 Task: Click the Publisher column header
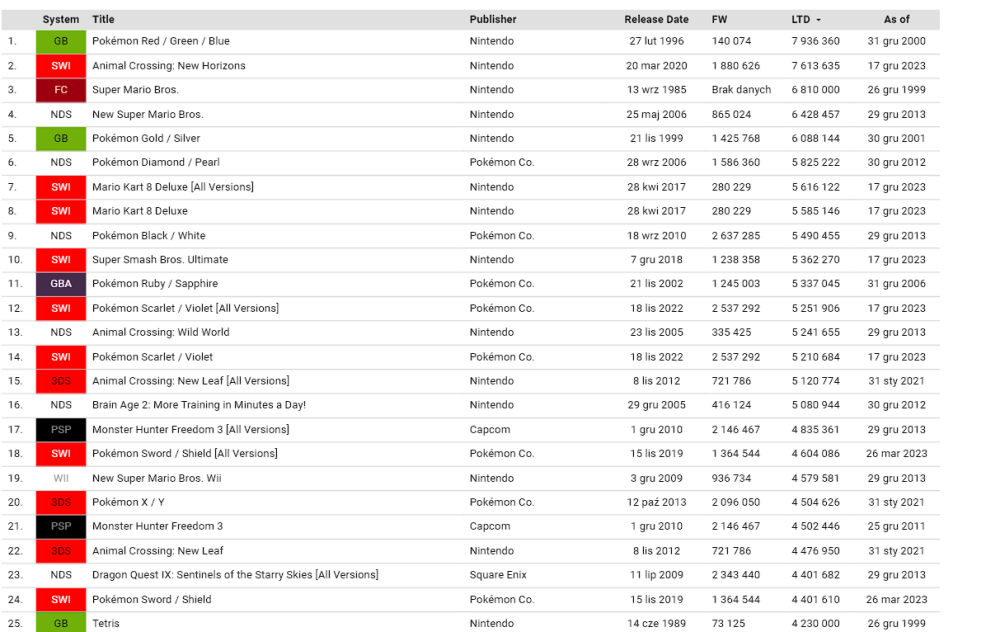493,19
